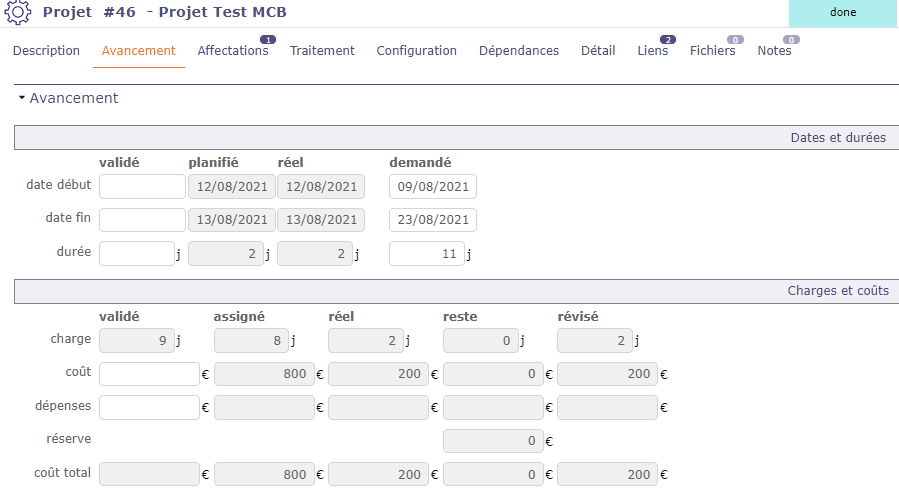The image size is (899, 493).
Task: Click the project gear icon
Action: tap(18, 13)
